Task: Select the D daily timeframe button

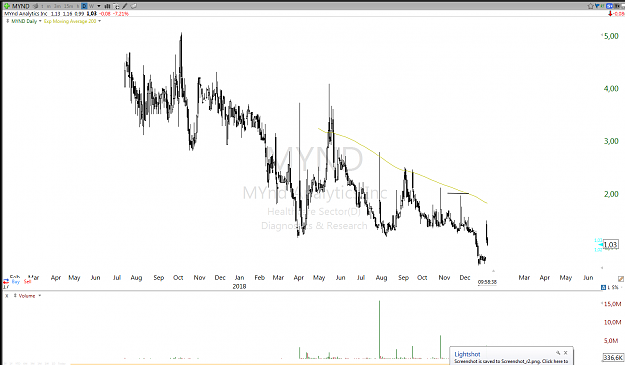Action: point(84,6)
